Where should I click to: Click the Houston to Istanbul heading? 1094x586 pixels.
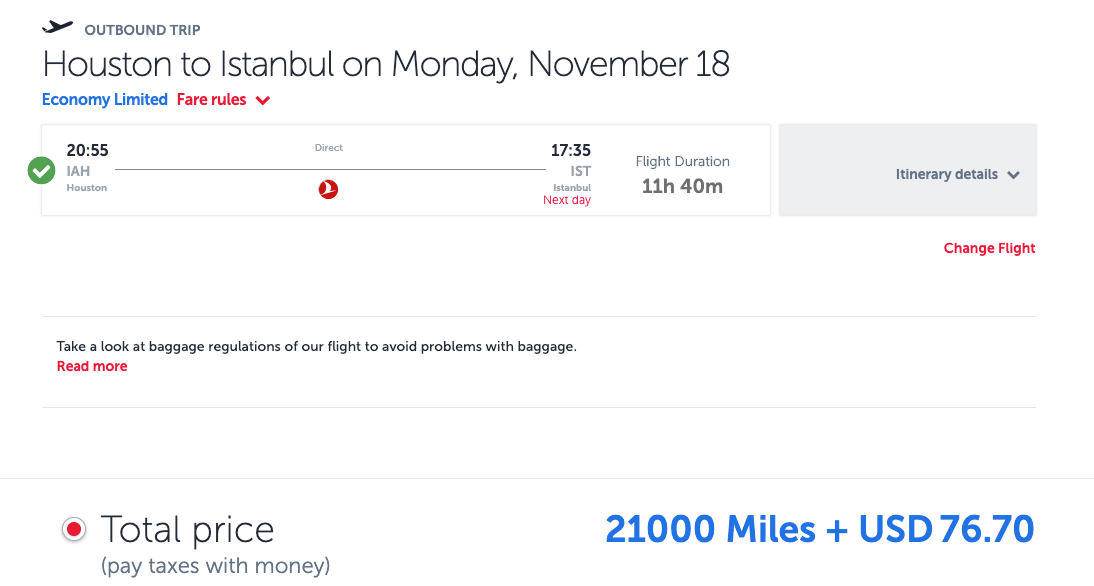pos(386,64)
